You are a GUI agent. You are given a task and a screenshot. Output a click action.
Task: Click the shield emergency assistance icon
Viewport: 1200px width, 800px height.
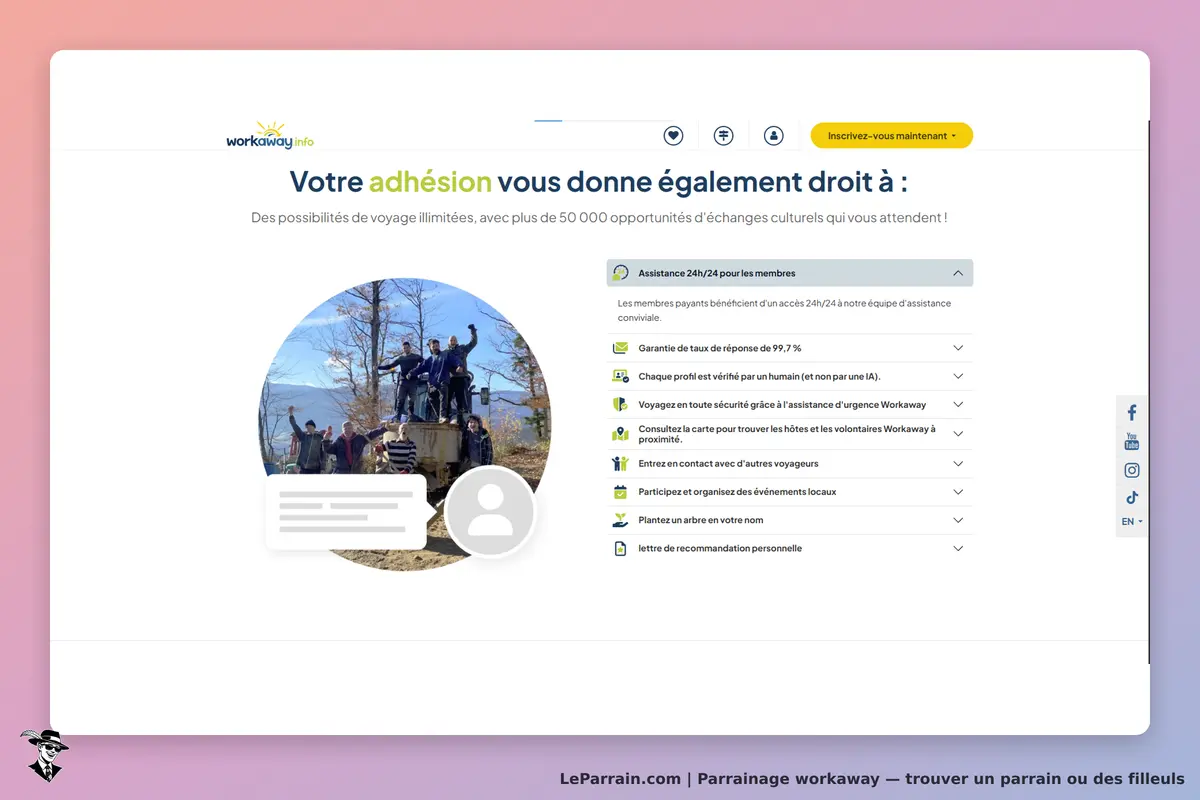pos(620,404)
